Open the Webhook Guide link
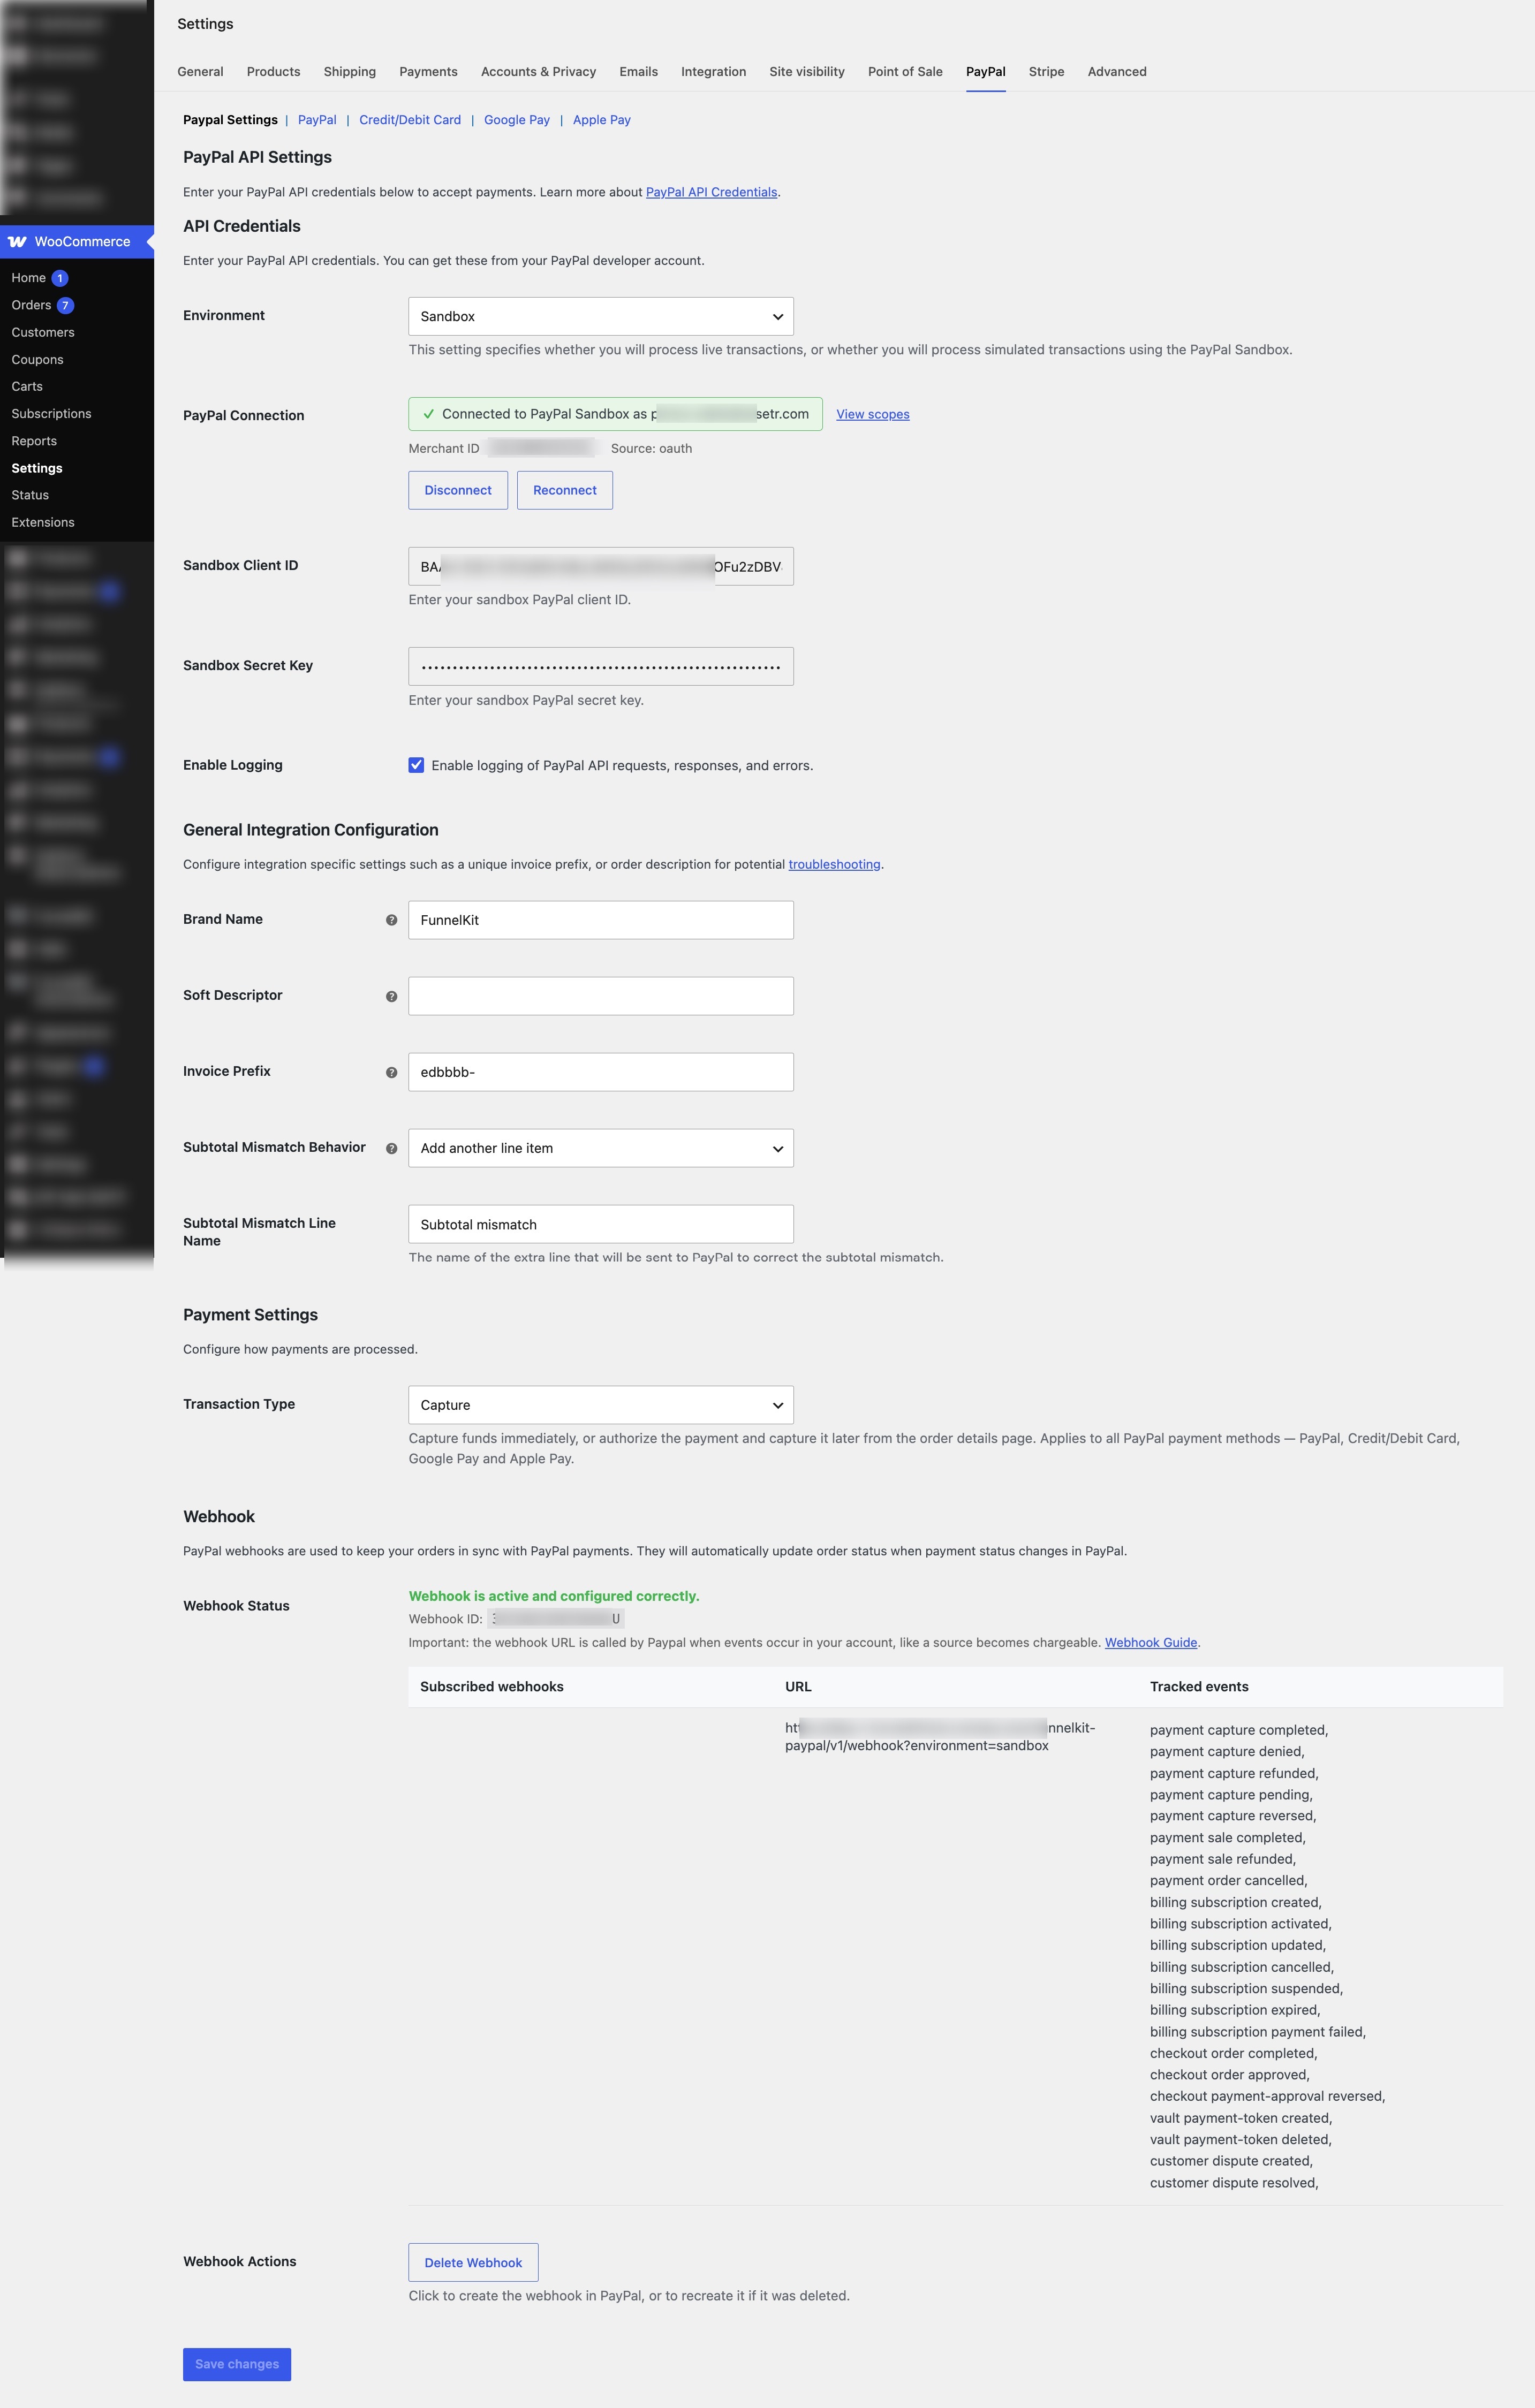 point(1150,1642)
